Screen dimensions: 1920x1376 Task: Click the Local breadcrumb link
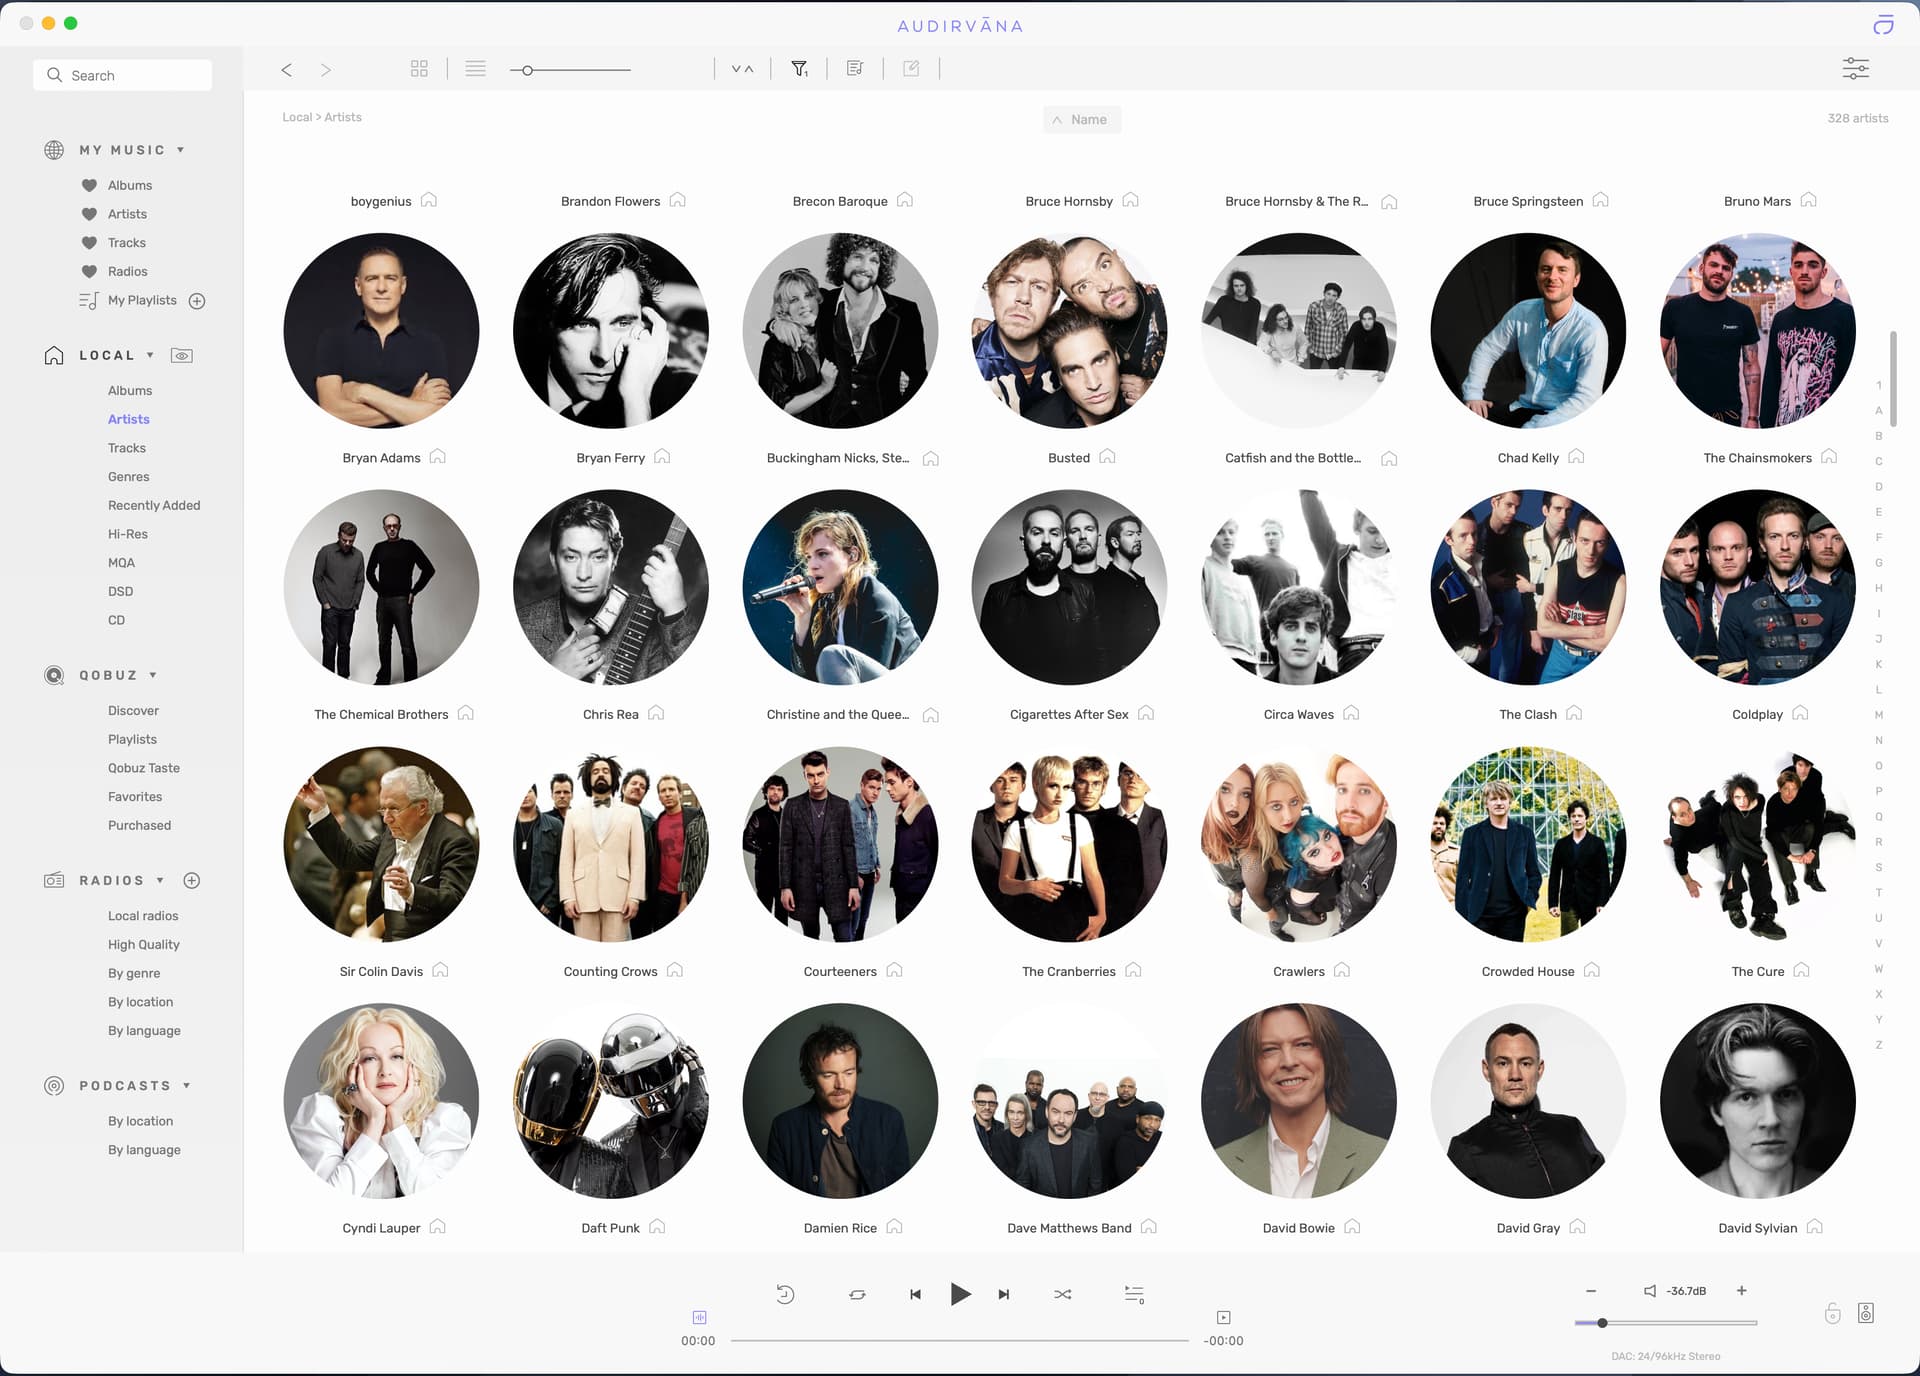tap(296, 117)
